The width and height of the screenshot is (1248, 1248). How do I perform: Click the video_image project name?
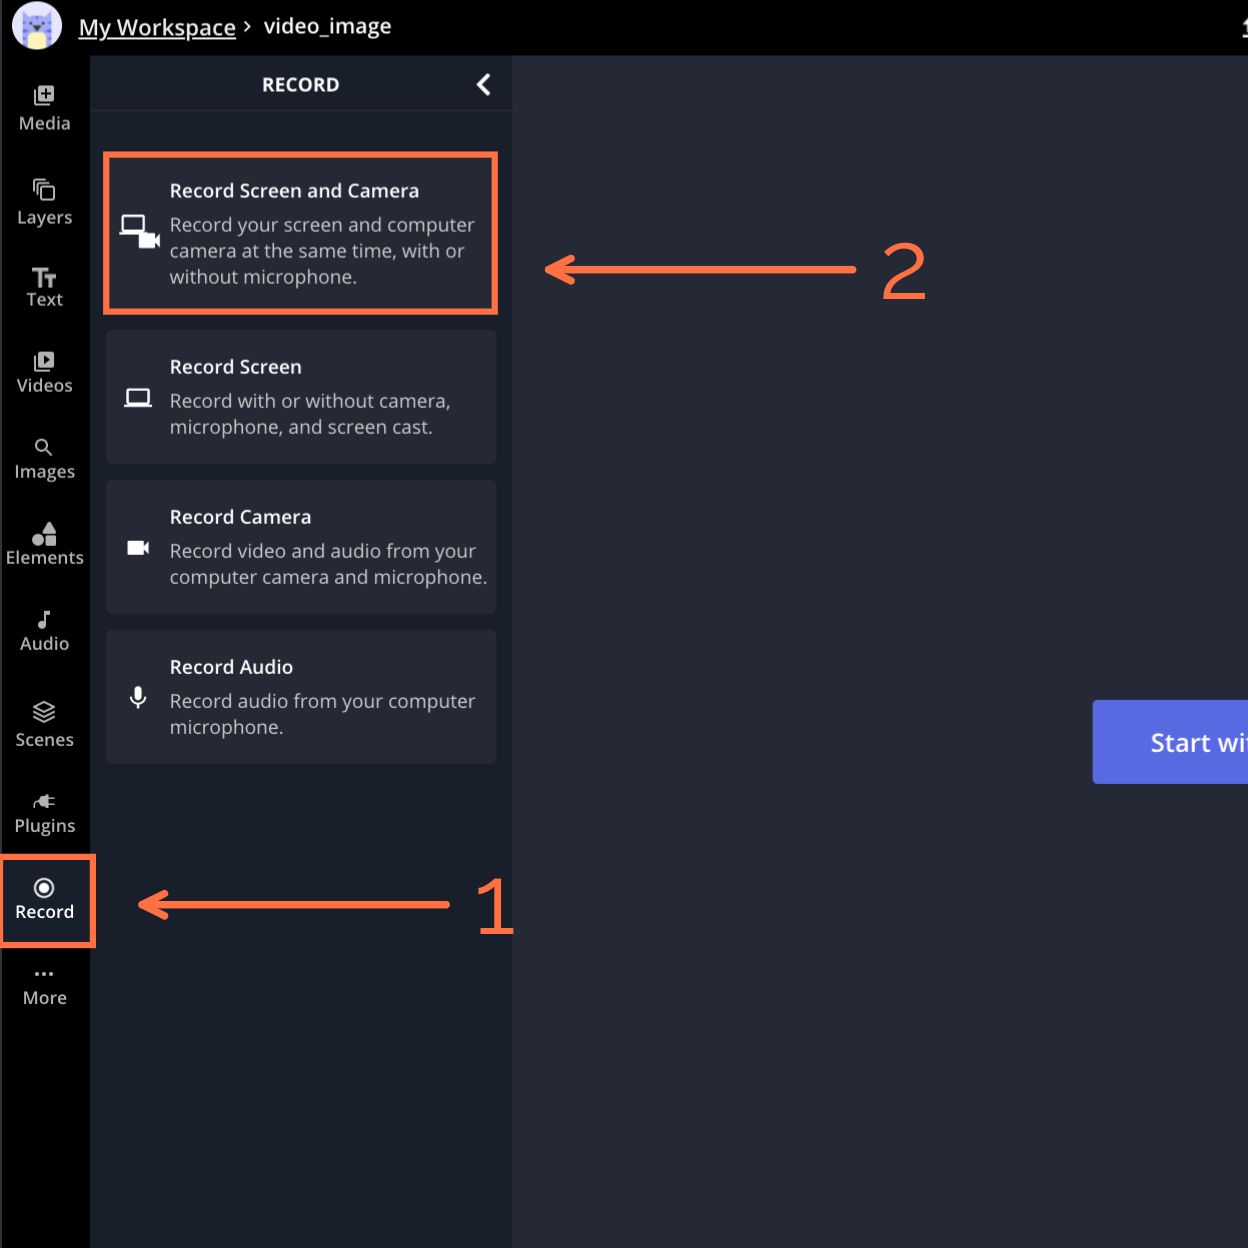tap(327, 27)
